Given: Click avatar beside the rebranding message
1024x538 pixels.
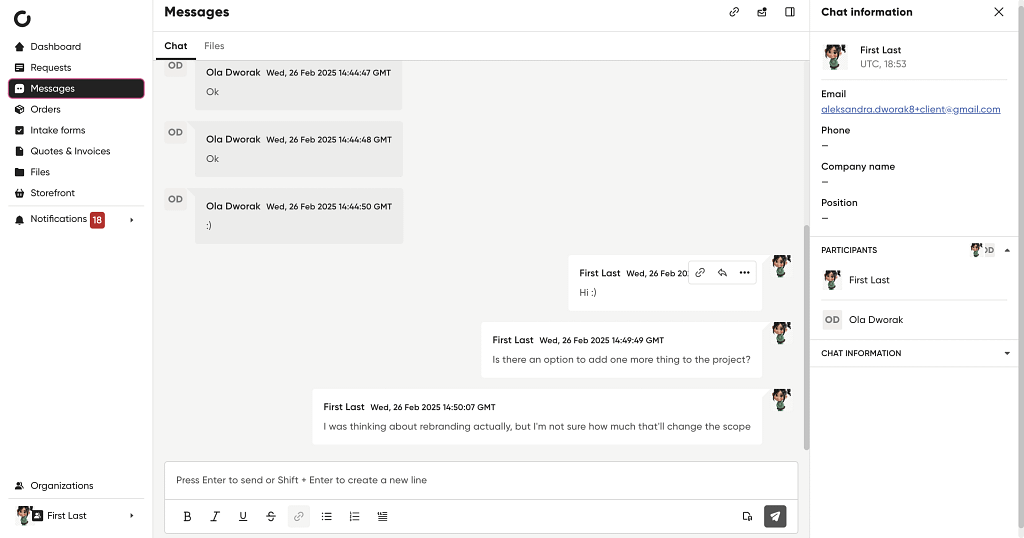Looking at the screenshot, I should (x=781, y=400).
